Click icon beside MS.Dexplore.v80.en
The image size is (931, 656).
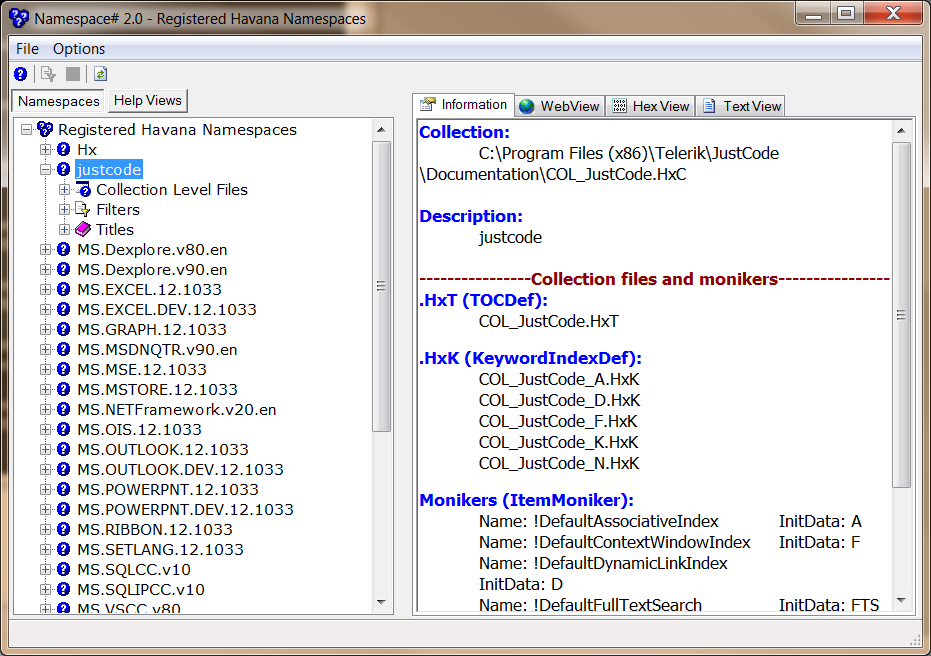pyautogui.click(x=64, y=249)
